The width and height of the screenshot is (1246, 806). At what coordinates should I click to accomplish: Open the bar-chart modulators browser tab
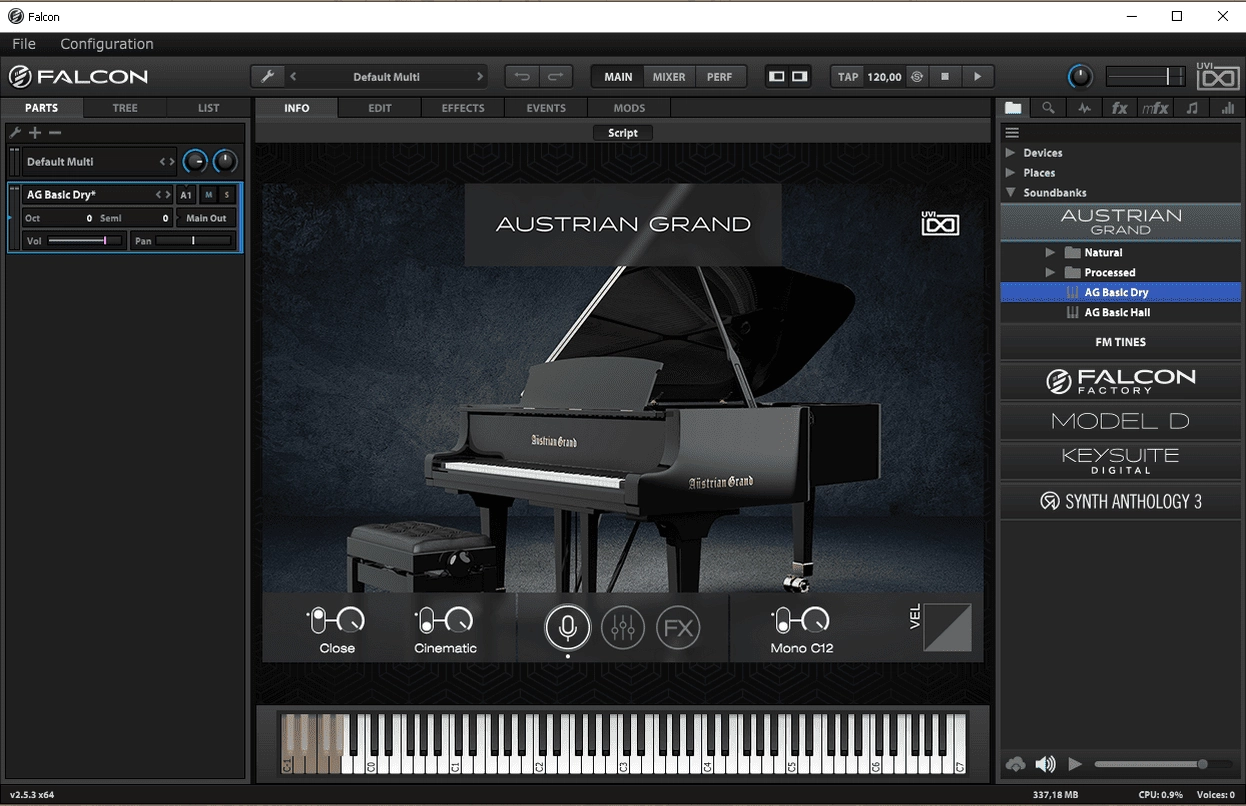1227,108
